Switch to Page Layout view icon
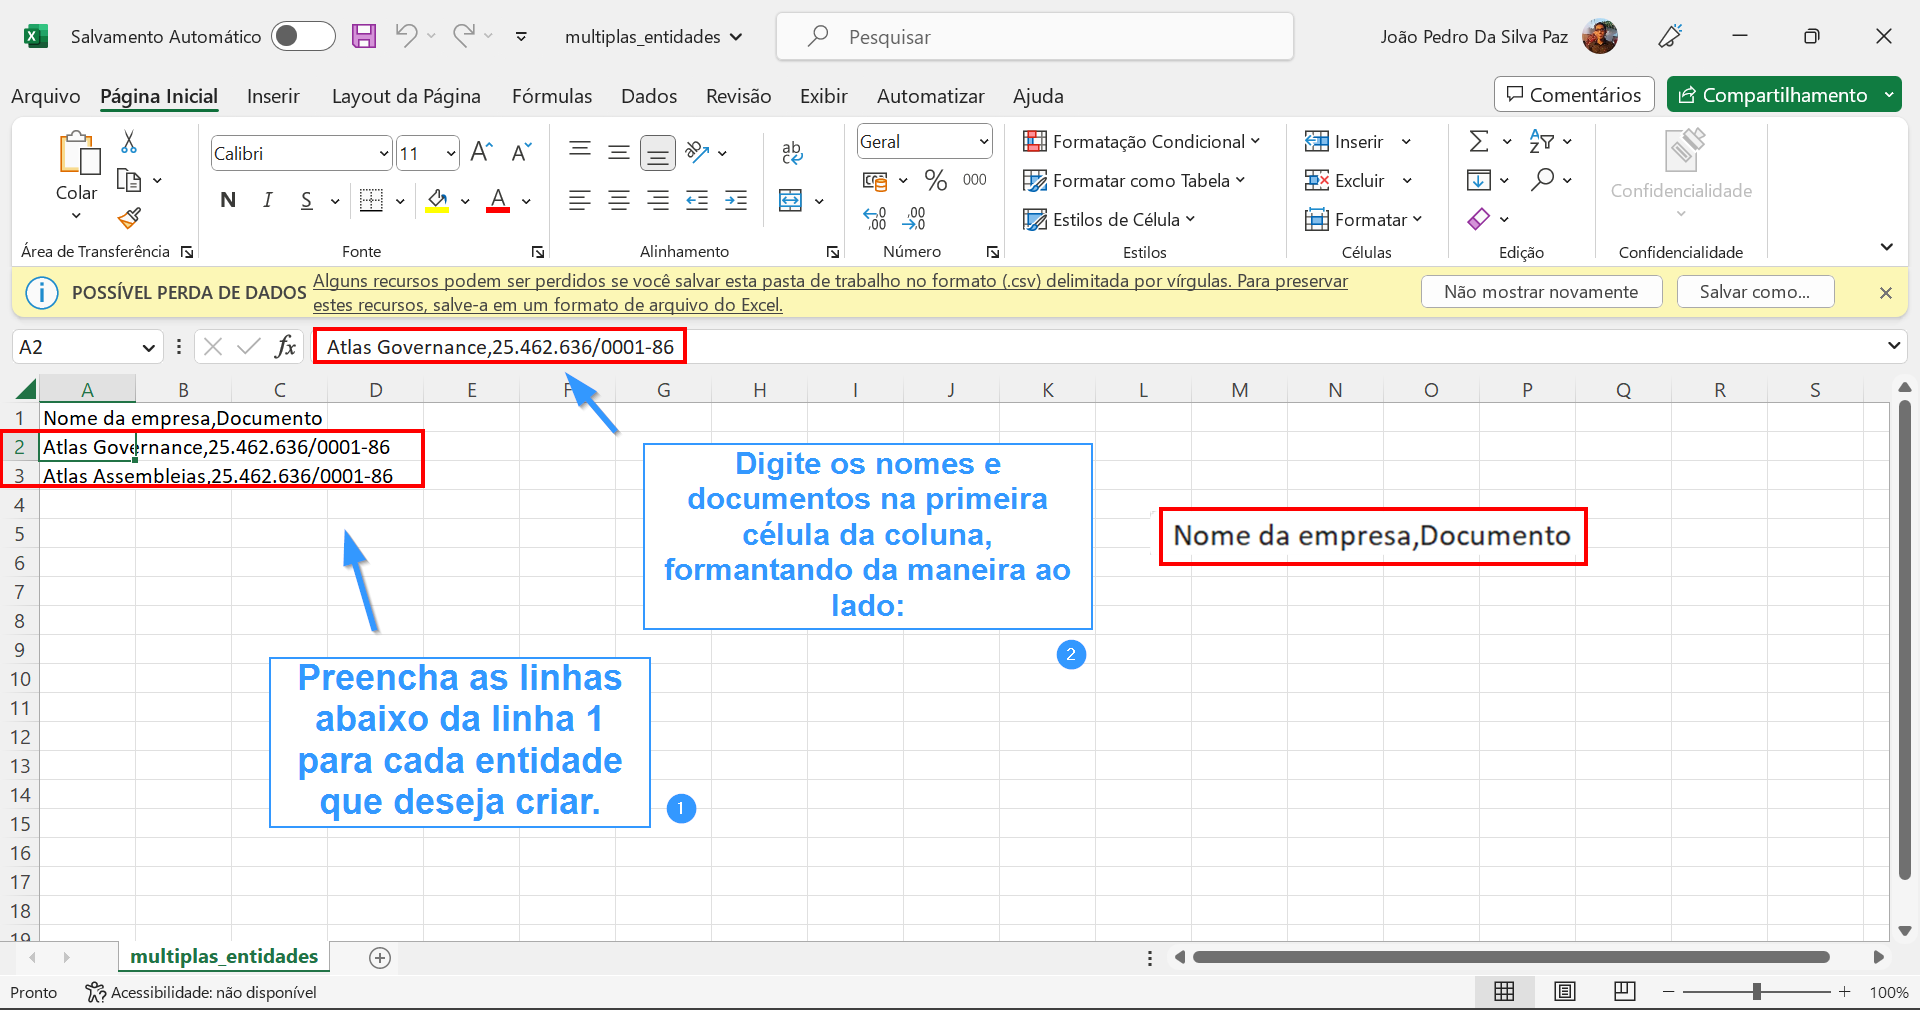 (1565, 991)
